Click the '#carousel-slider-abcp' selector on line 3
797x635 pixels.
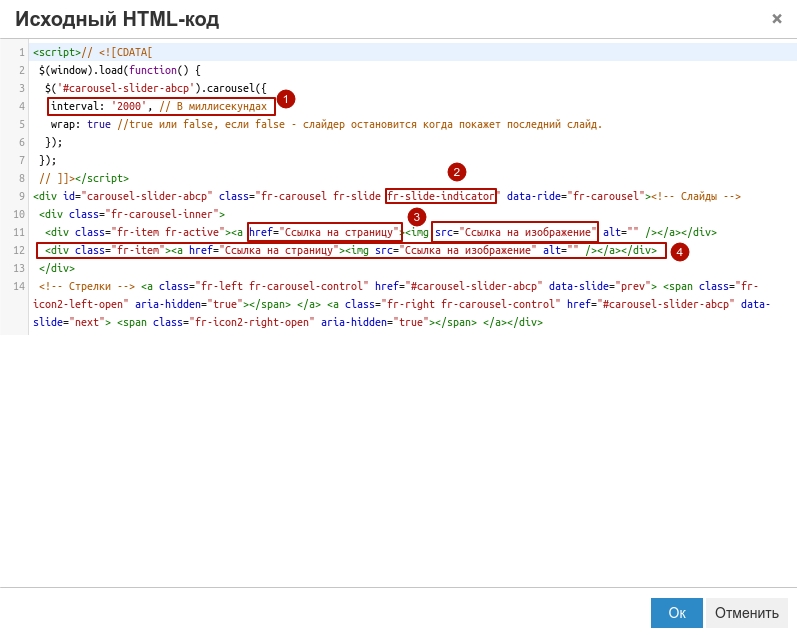coord(126,88)
